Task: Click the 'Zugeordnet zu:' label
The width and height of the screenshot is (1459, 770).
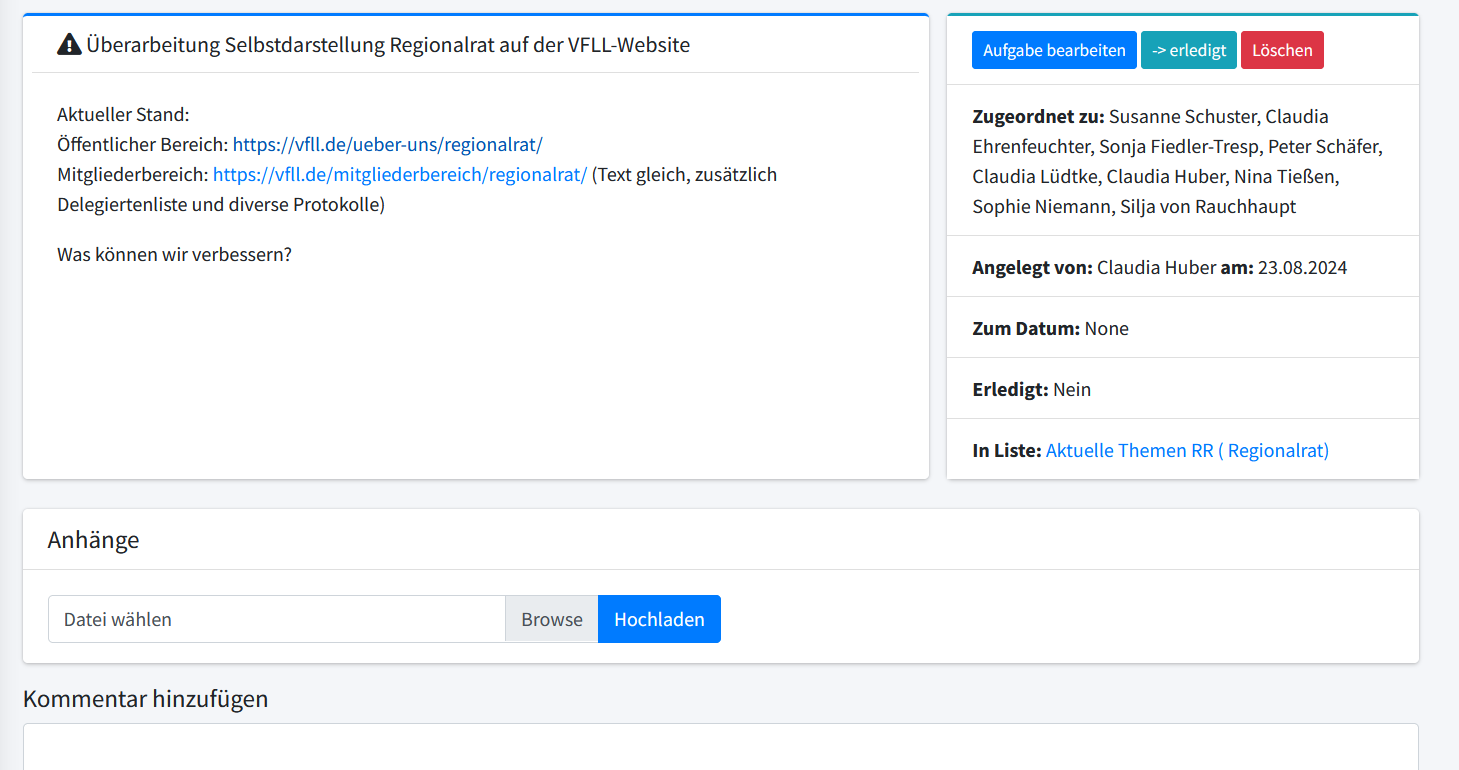Action: pos(1038,116)
